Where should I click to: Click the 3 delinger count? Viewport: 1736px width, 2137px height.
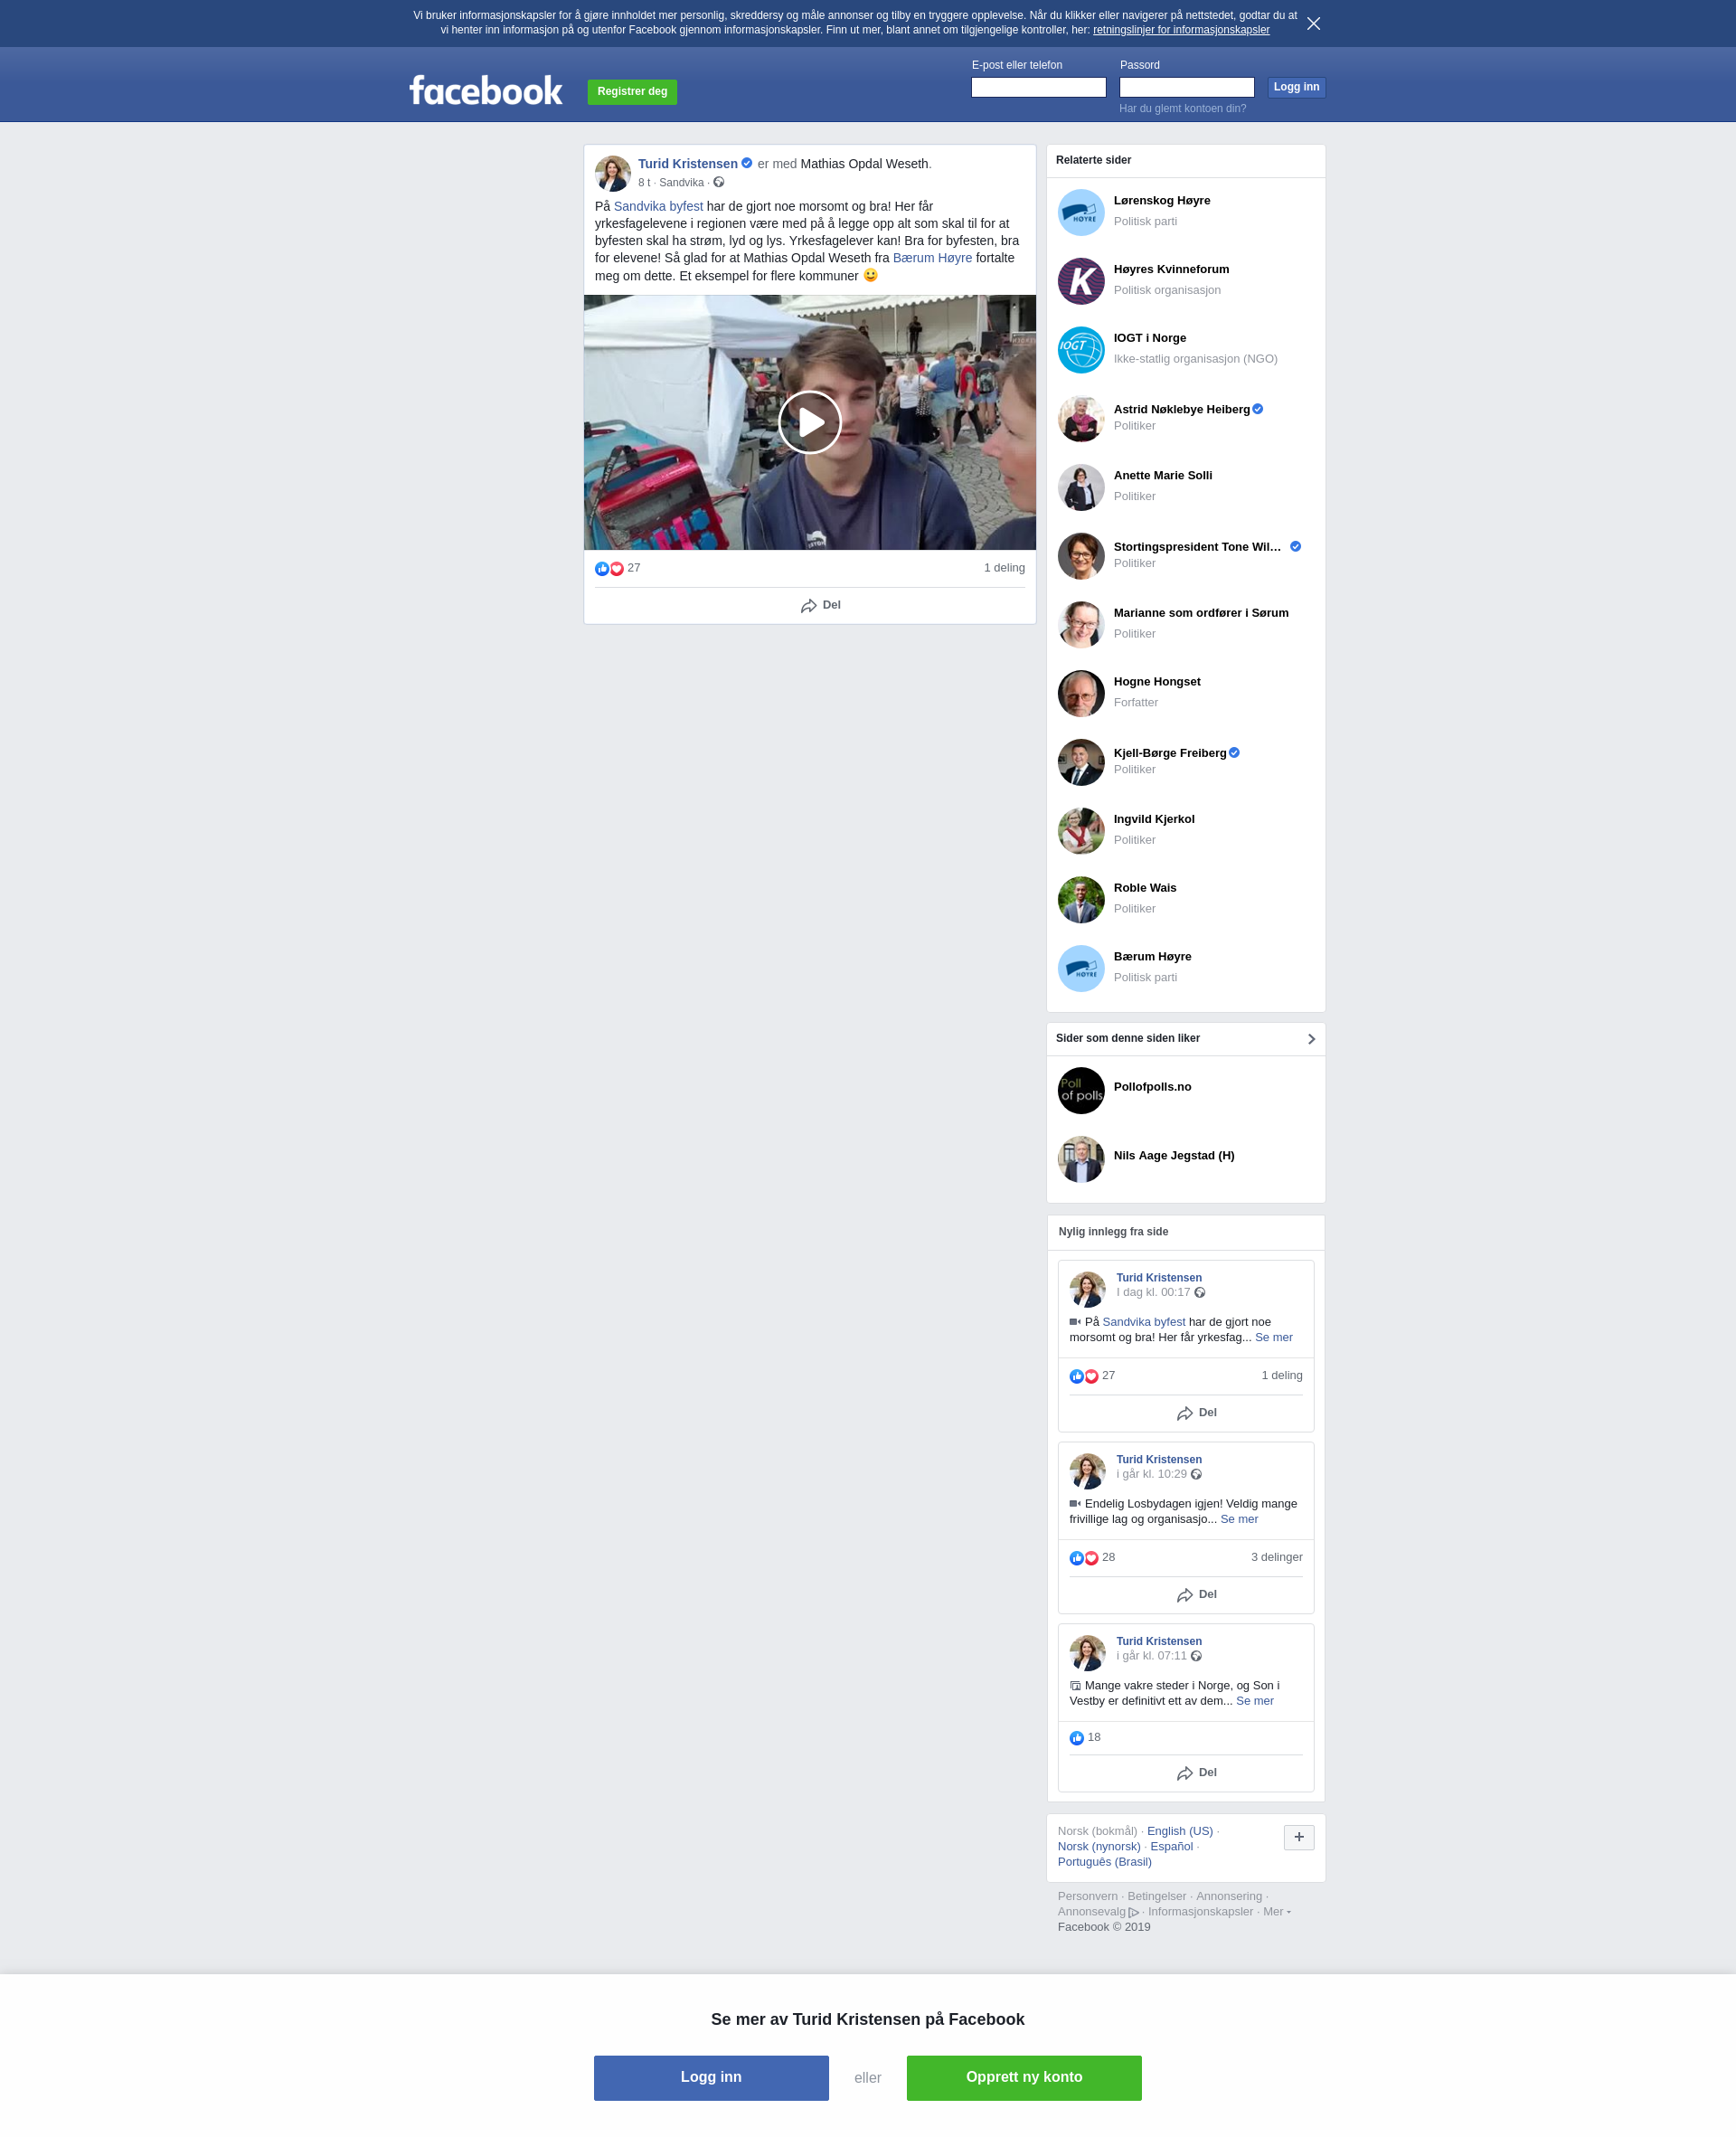(x=1276, y=1557)
